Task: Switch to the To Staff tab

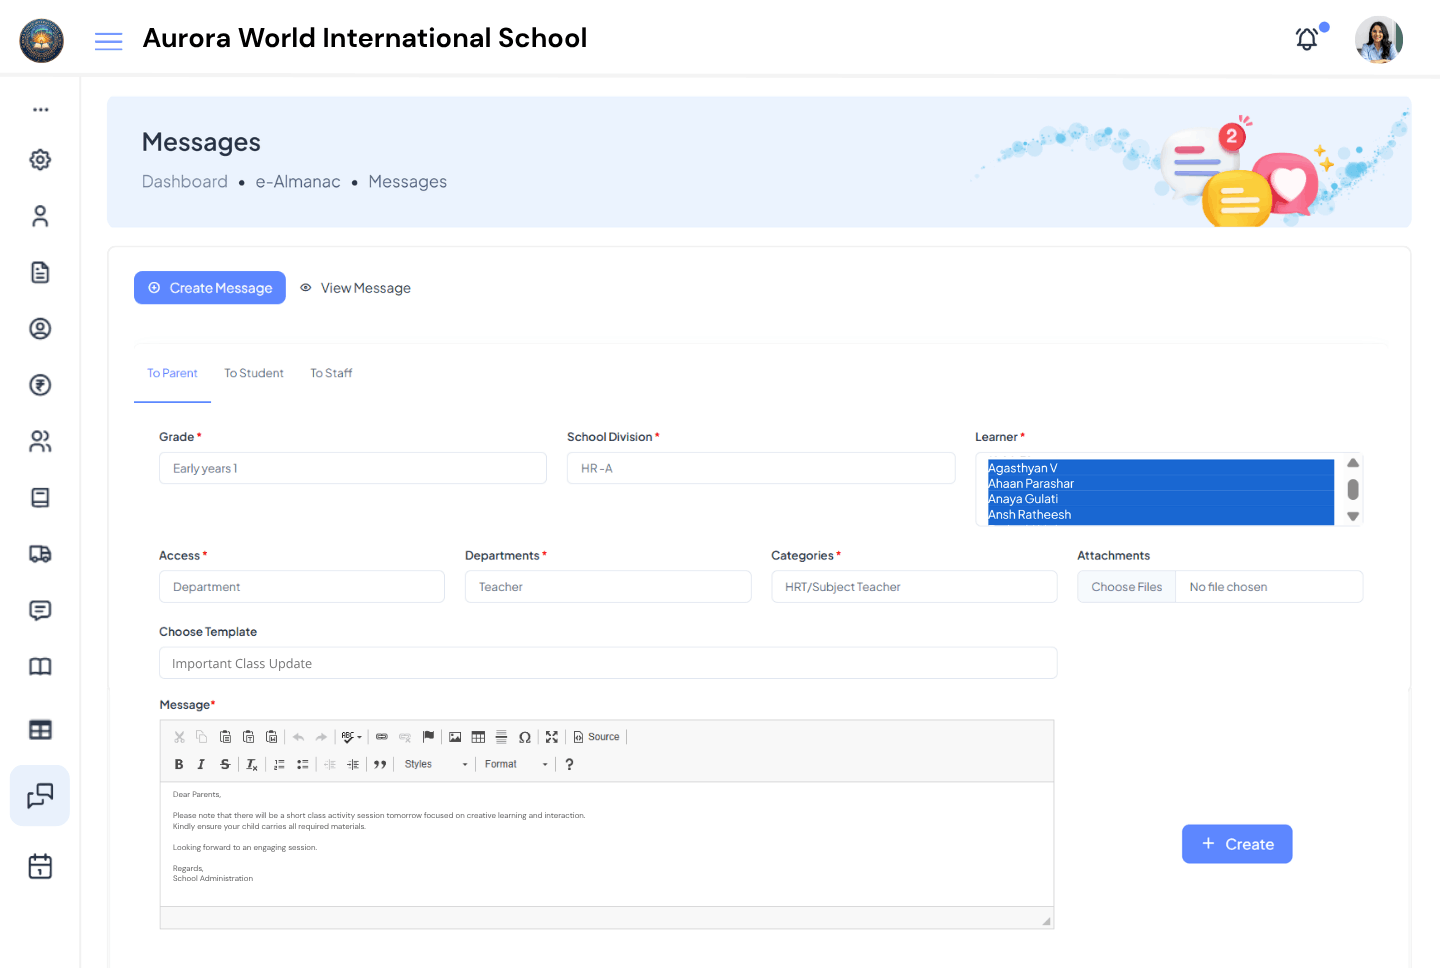Action: (x=331, y=373)
